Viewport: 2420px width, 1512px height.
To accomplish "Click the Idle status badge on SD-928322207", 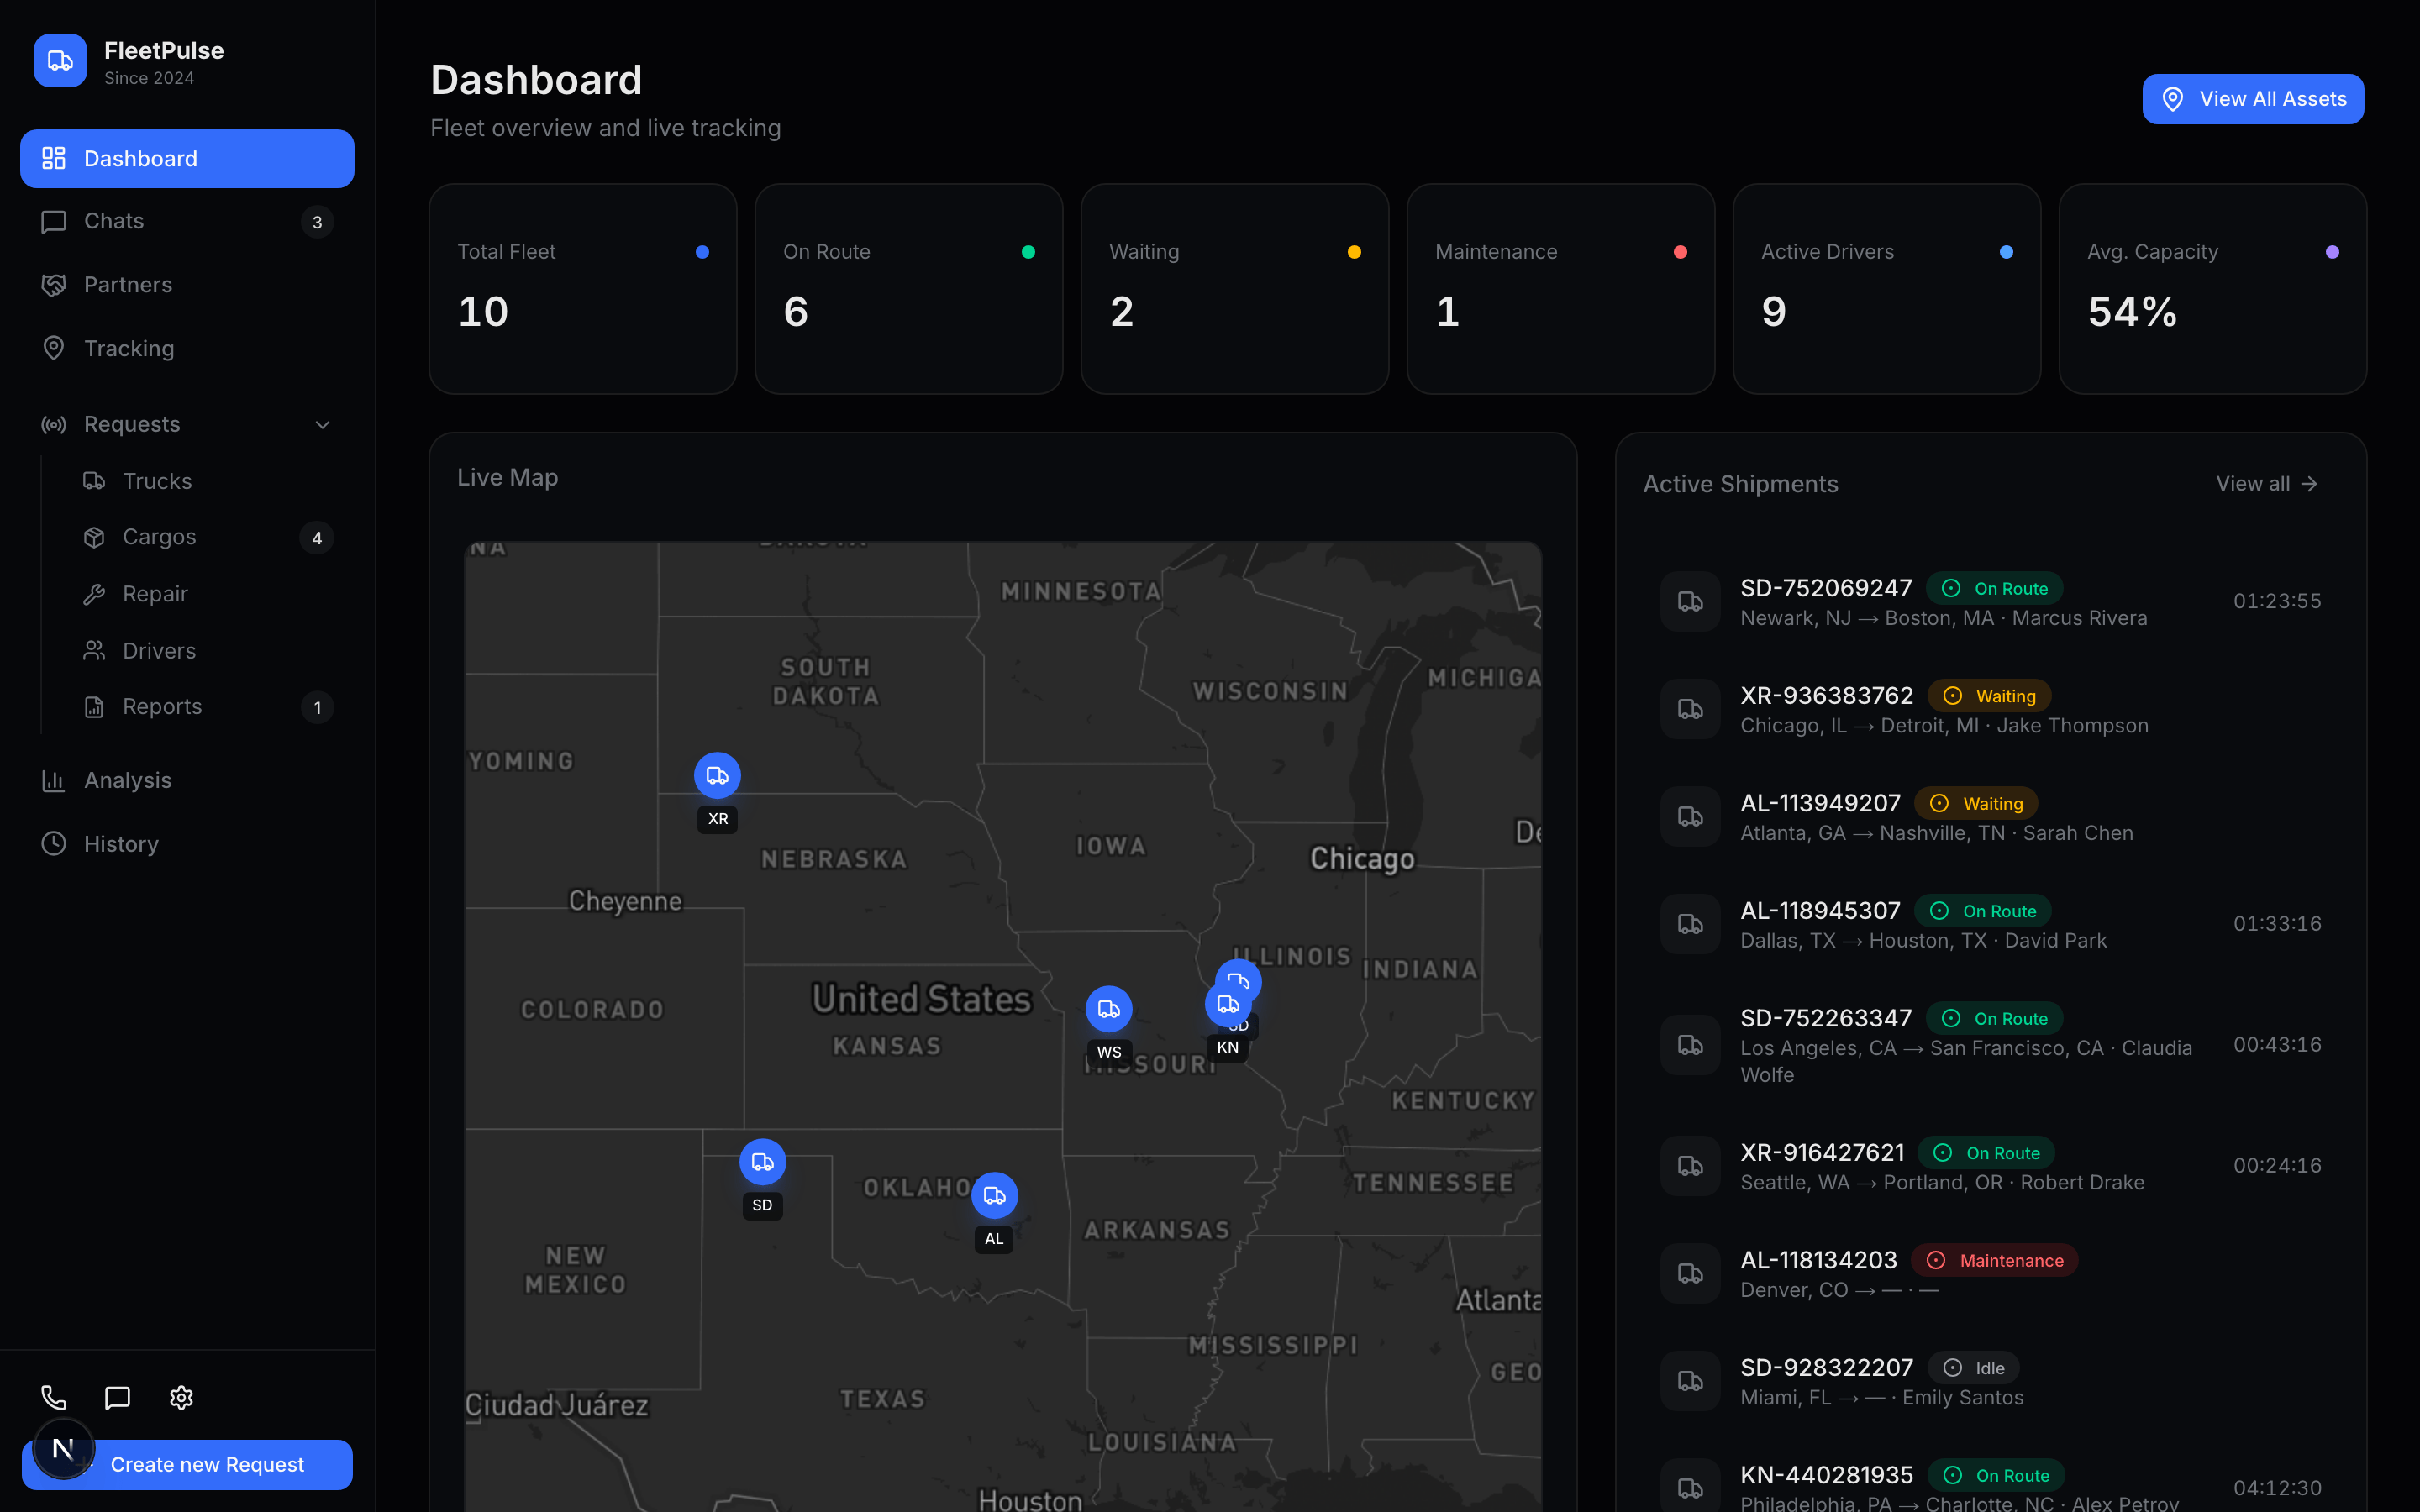I will 1973,1368.
